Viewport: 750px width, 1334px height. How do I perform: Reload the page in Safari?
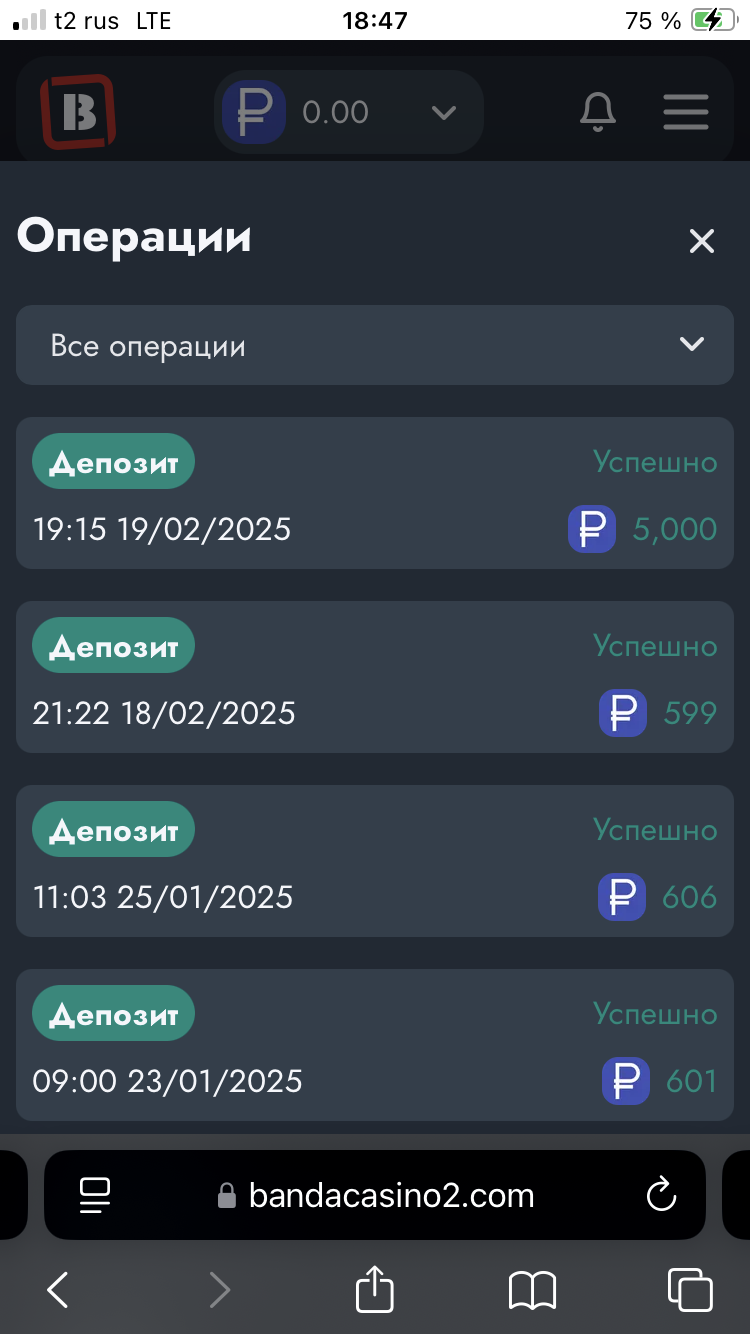[x=661, y=1195]
